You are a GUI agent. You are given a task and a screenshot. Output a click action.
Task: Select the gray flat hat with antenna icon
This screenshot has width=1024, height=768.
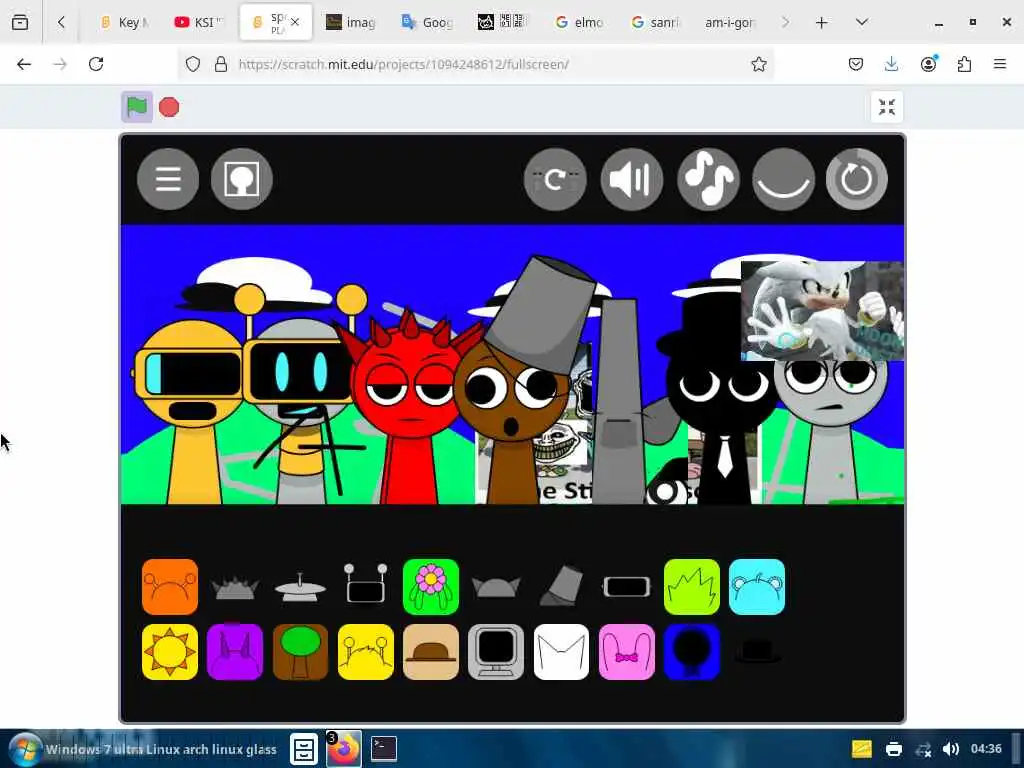(300, 586)
